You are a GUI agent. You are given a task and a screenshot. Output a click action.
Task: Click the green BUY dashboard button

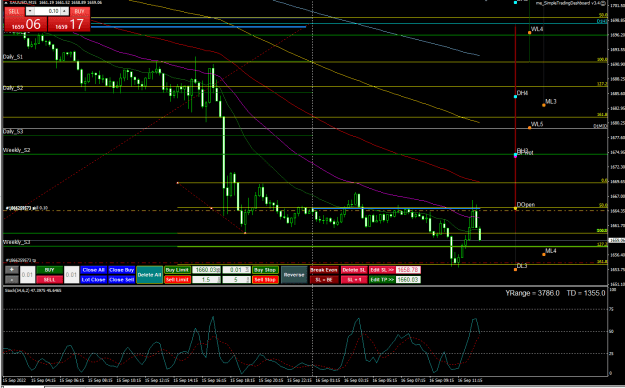tap(49, 270)
